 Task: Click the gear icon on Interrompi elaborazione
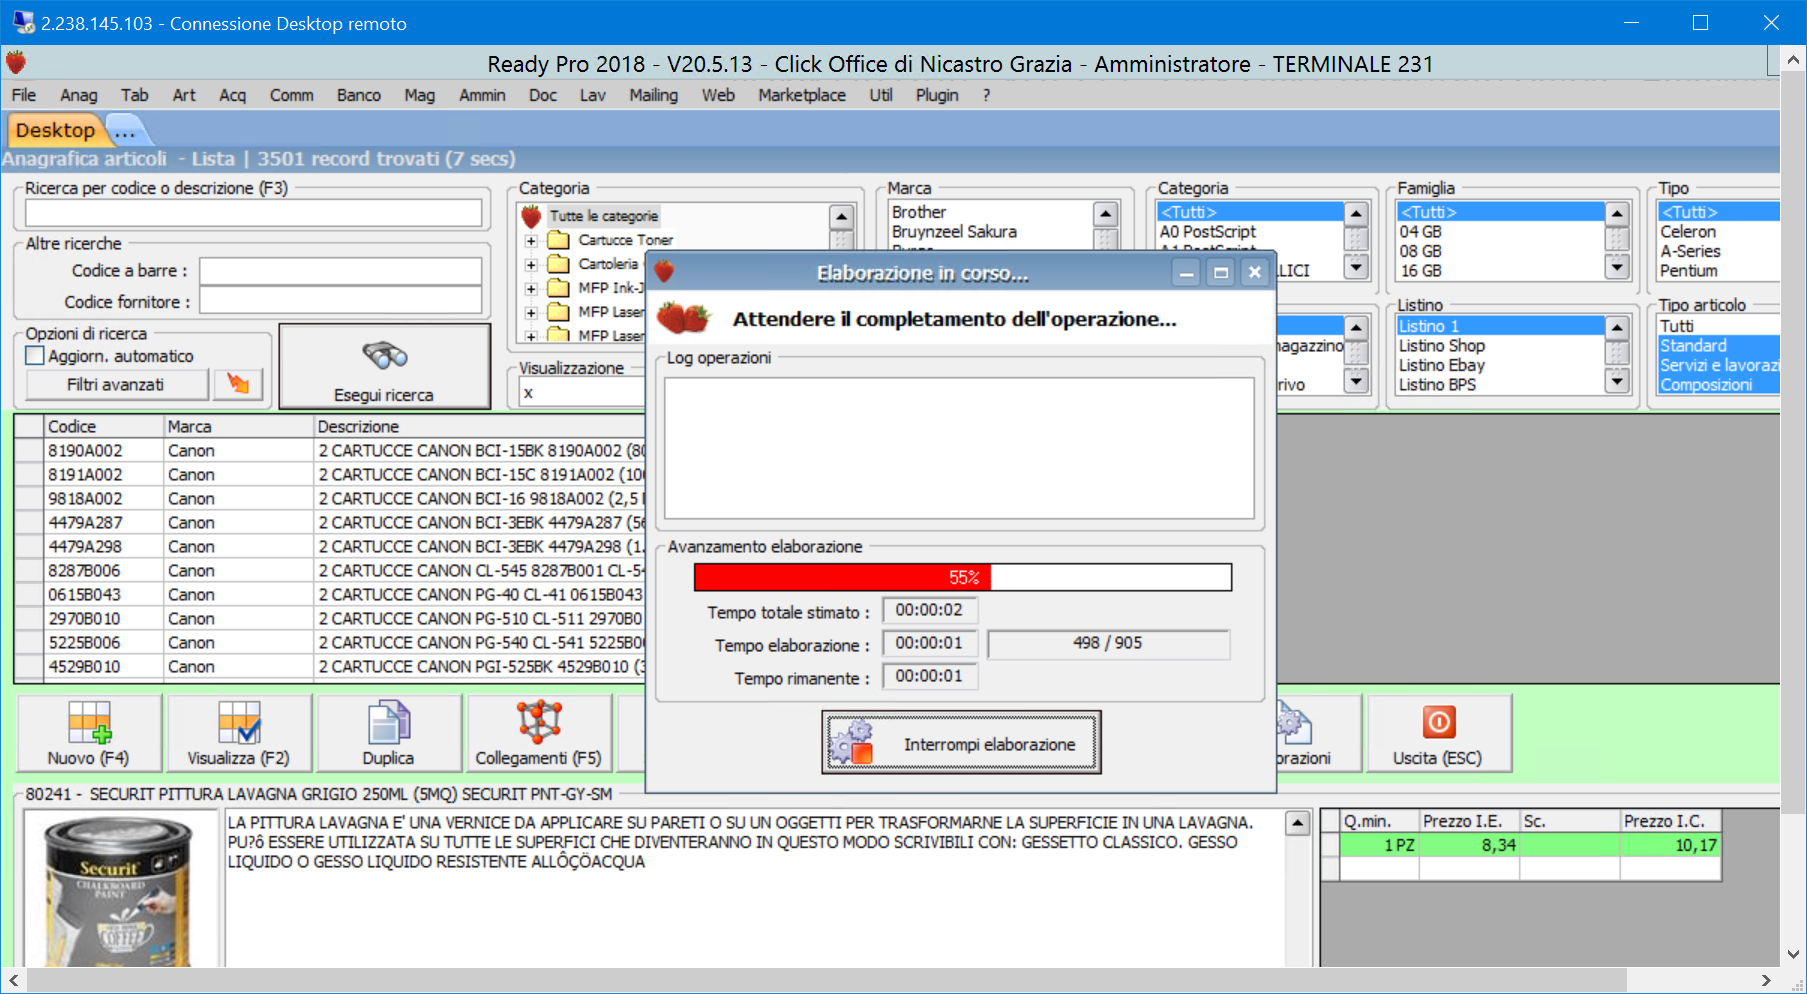point(853,743)
